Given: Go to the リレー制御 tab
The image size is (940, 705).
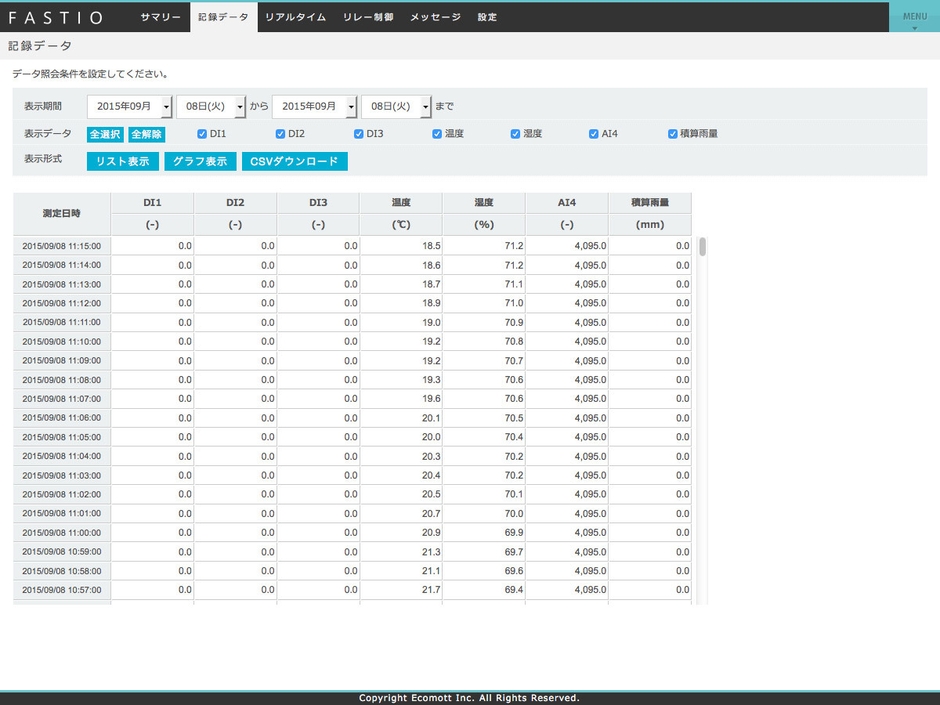Looking at the screenshot, I should pos(368,17).
